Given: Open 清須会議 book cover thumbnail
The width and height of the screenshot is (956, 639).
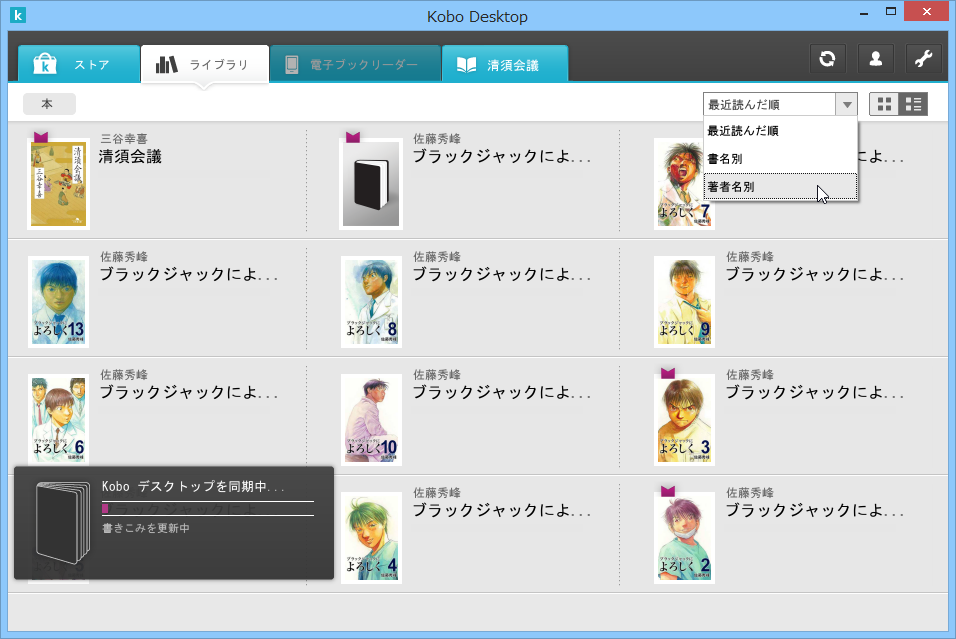Looking at the screenshot, I should (59, 184).
